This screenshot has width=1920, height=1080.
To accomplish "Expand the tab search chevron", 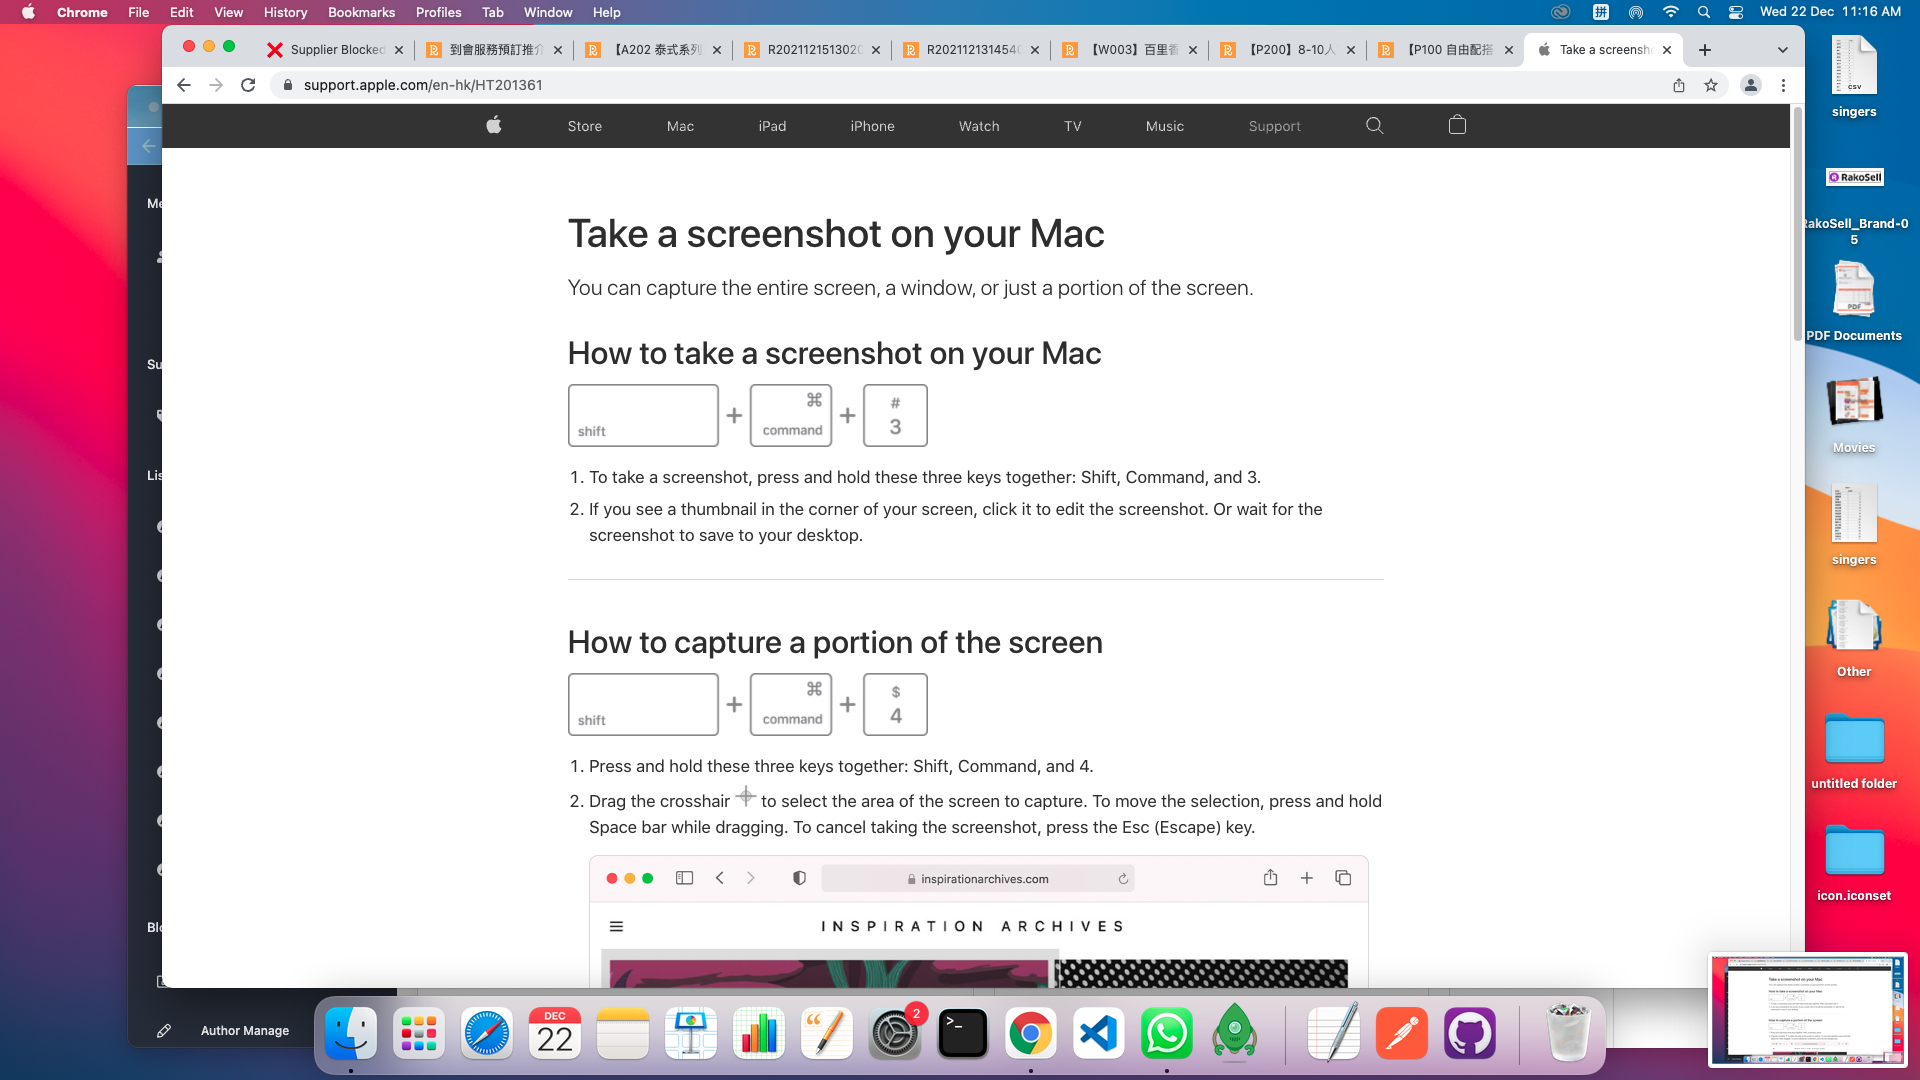I will (x=1782, y=49).
